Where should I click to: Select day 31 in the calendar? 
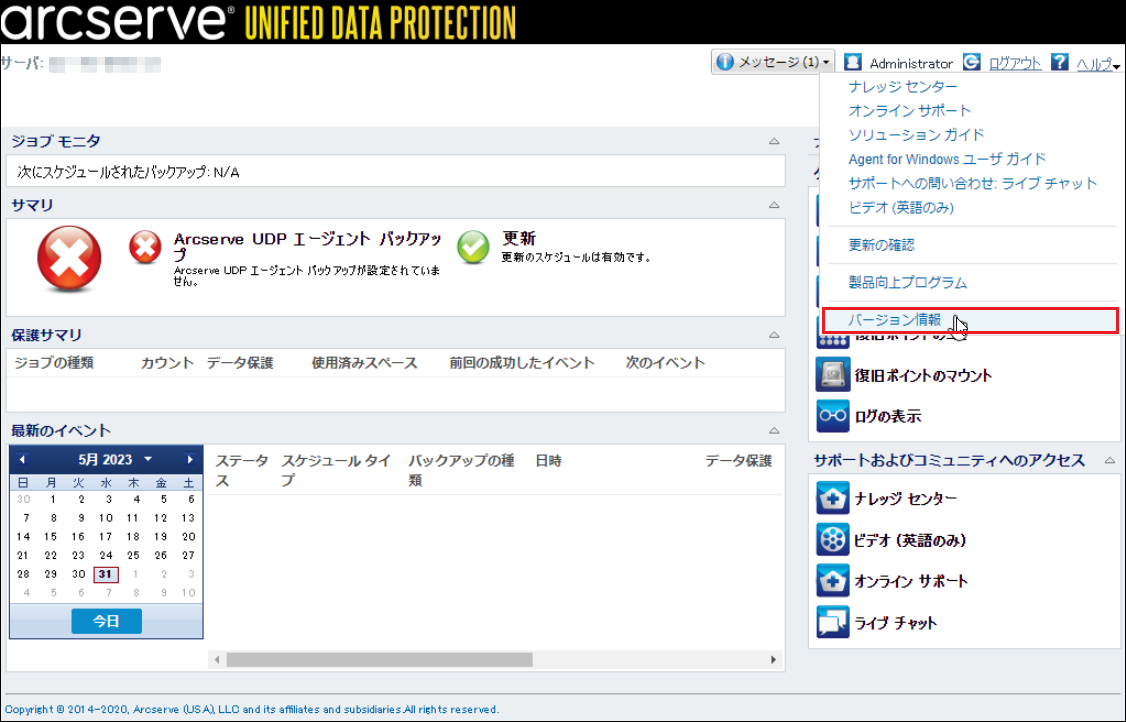(106, 574)
